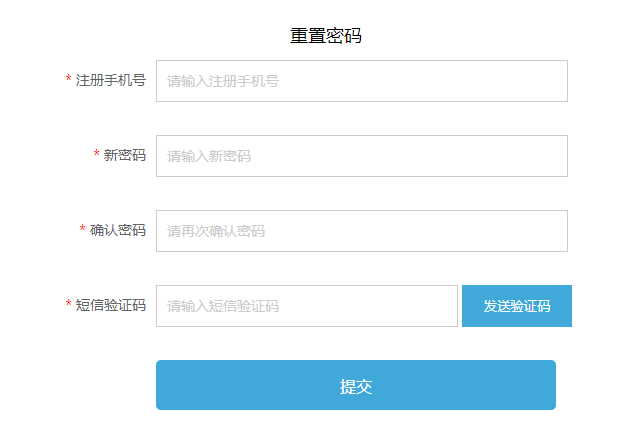Click placeholder text 请输入短信验证码
Viewport: 629px width, 438px height.
click(x=223, y=306)
